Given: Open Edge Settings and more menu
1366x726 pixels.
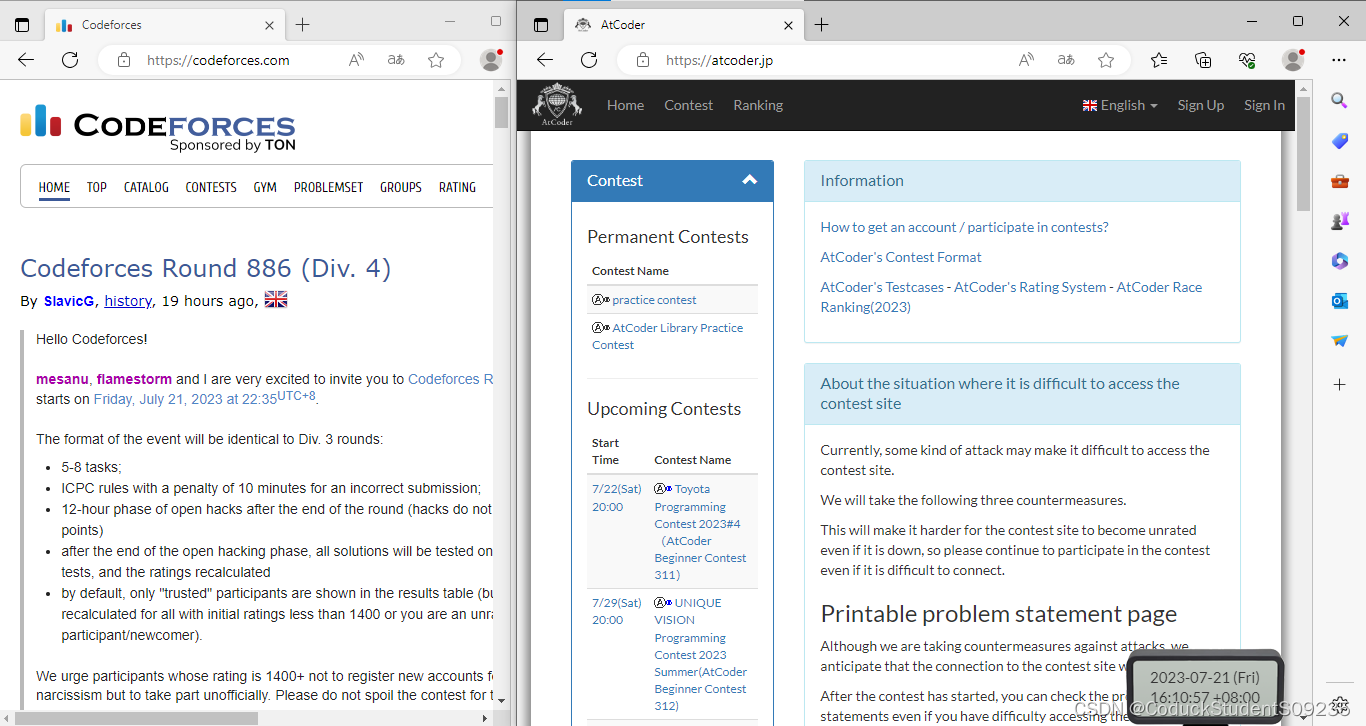Looking at the screenshot, I should pos(1339,60).
